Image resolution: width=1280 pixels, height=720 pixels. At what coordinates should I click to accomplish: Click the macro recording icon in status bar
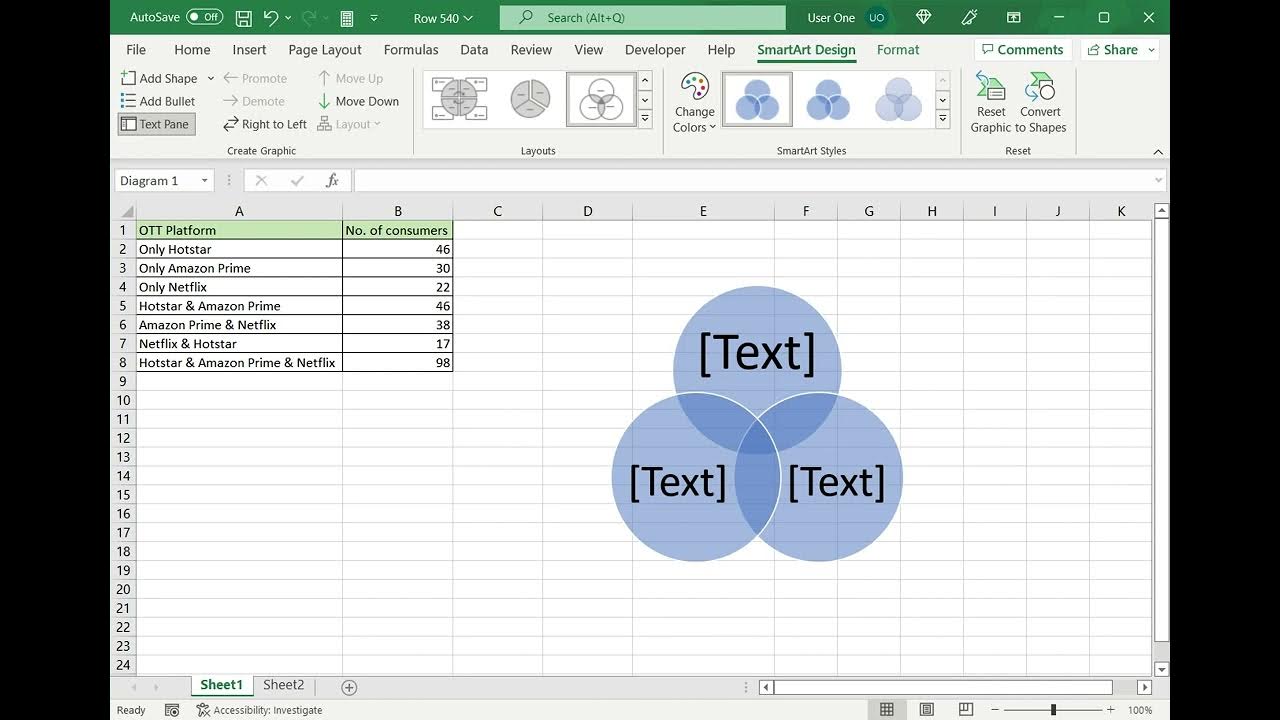[172, 710]
